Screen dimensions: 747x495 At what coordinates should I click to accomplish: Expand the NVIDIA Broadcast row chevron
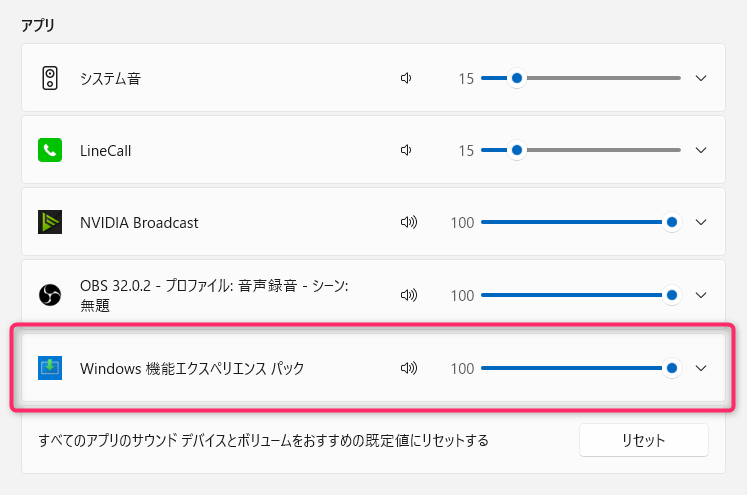pos(701,222)
